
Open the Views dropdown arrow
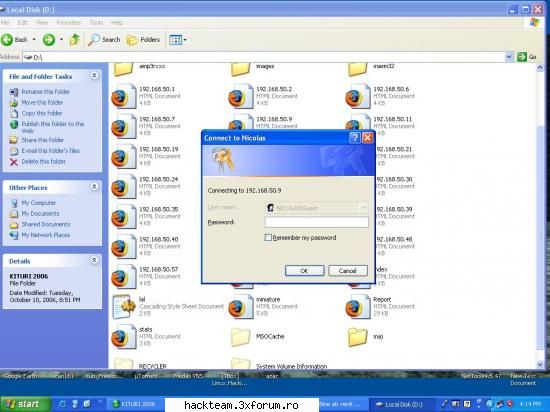(x=185, y=40)
